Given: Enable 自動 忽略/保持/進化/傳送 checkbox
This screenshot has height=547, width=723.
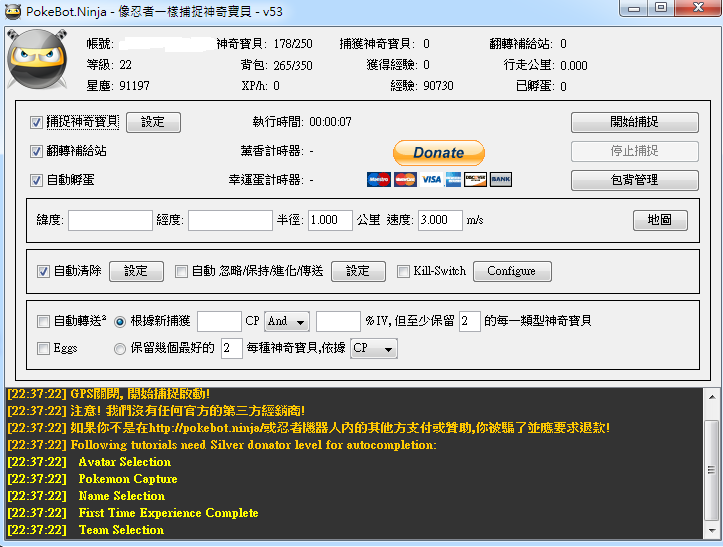Looking at the screenshot, I should (181, 271).
